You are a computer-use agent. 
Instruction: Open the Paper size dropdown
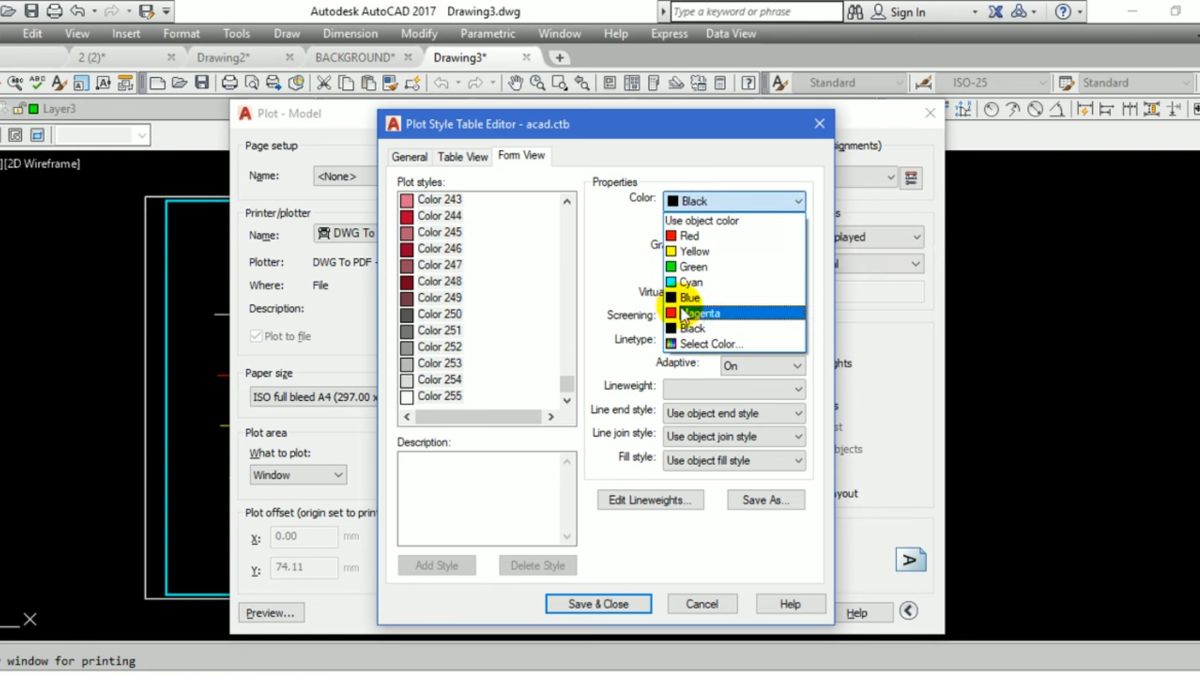[314, 397]
